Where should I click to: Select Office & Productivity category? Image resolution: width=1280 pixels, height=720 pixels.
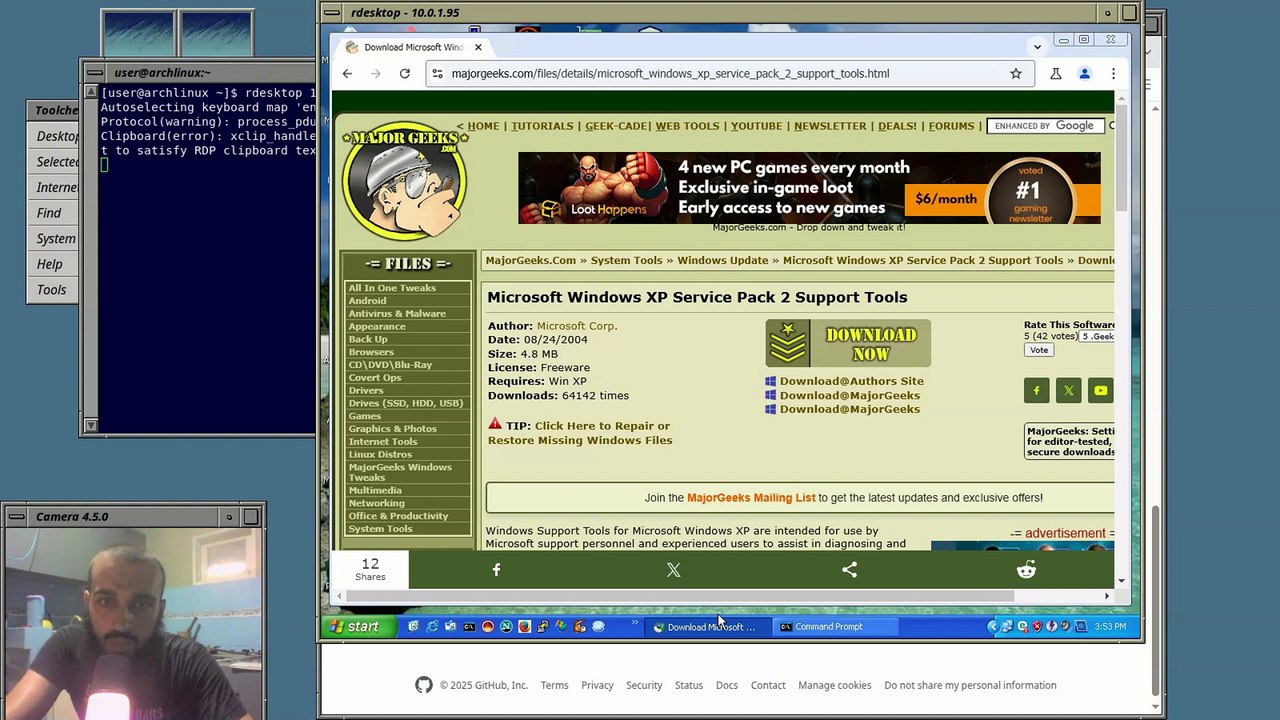[398, 516]
